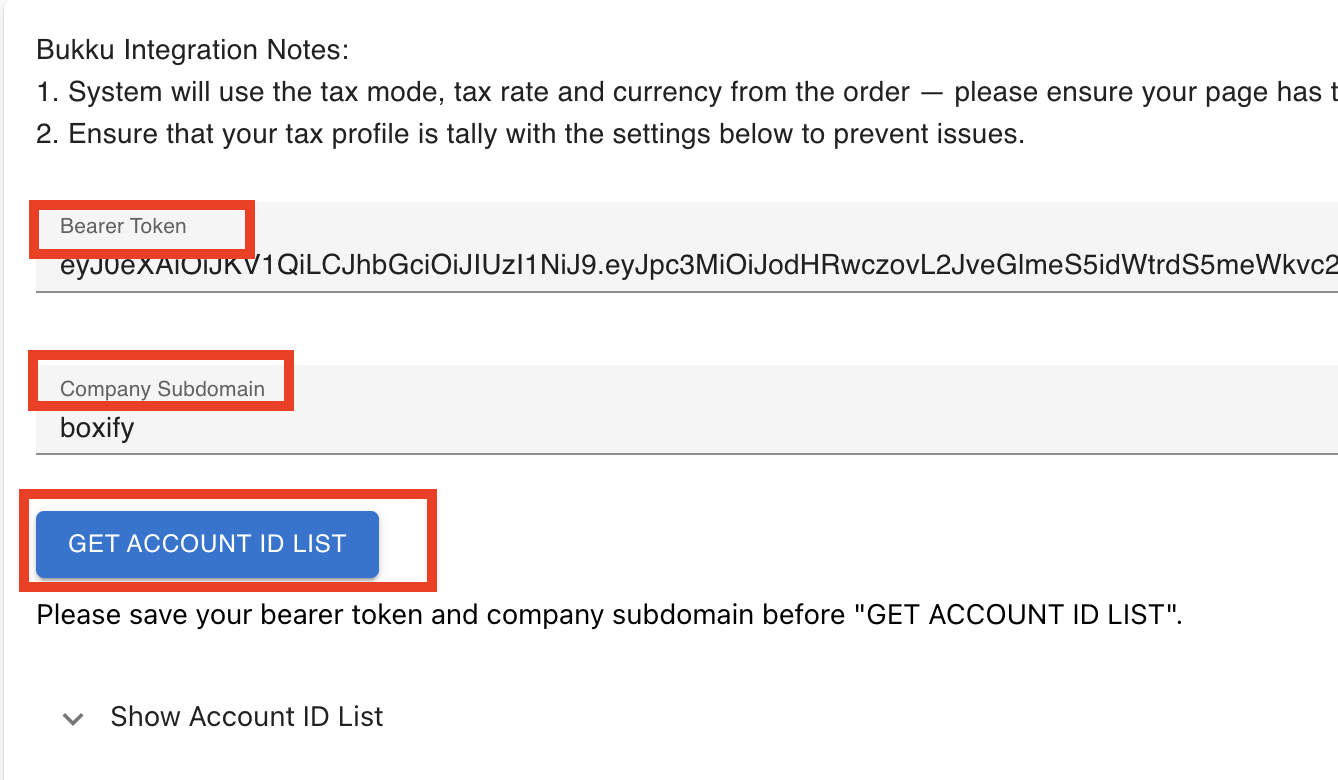Click the 'Please save your bearer token' hint
1338x780 pixels.
610,614
